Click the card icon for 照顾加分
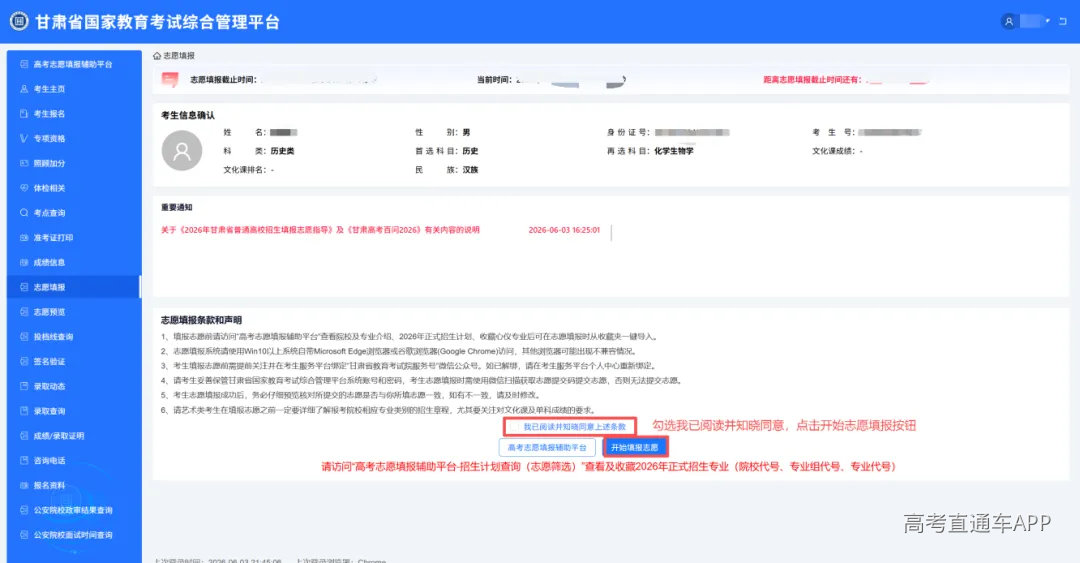The image size is (1080, 563). [24, 163]
